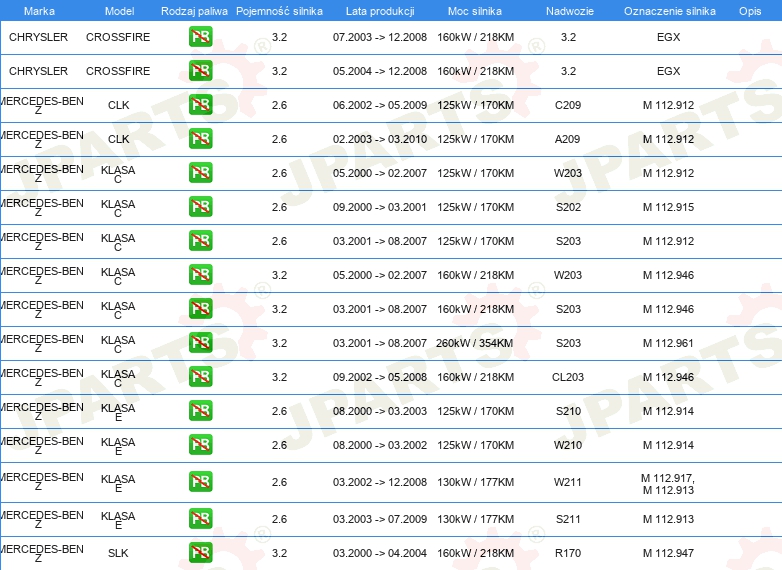Sort by the Lata produkcji column header
782x570 pixels.
click(x=379, y=10)
